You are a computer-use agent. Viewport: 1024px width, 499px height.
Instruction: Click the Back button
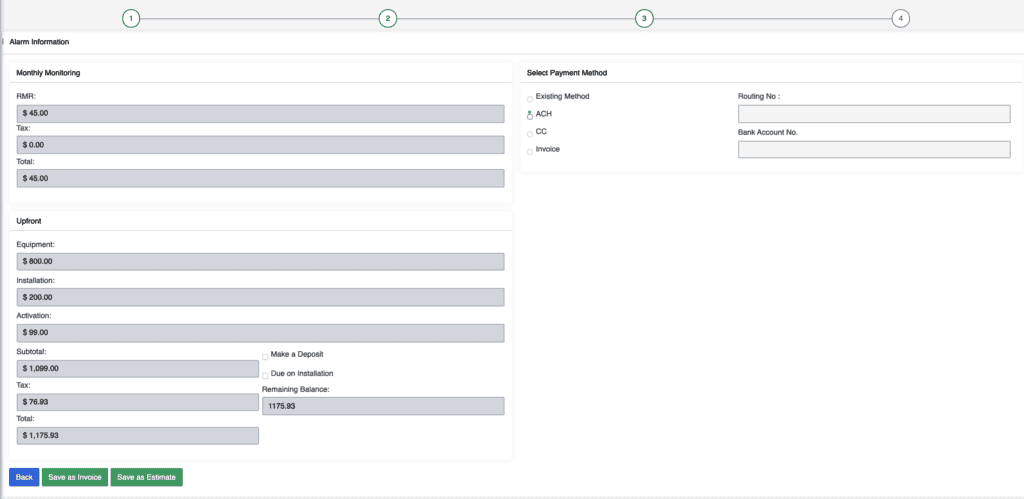tap(24, 477)
